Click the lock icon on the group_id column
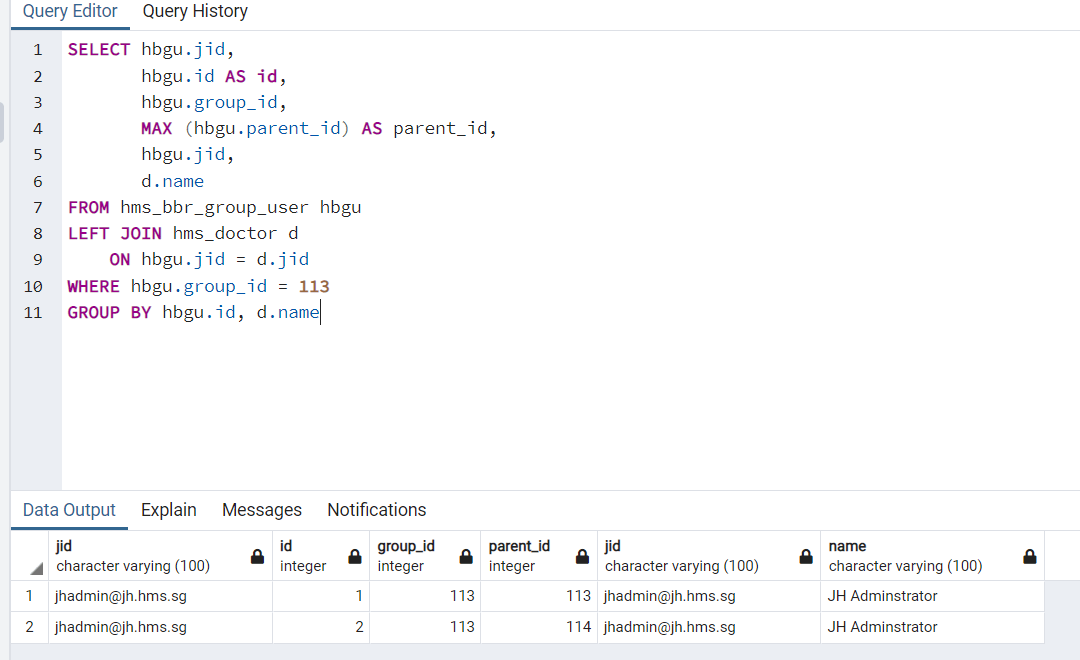 pos(465,555)
